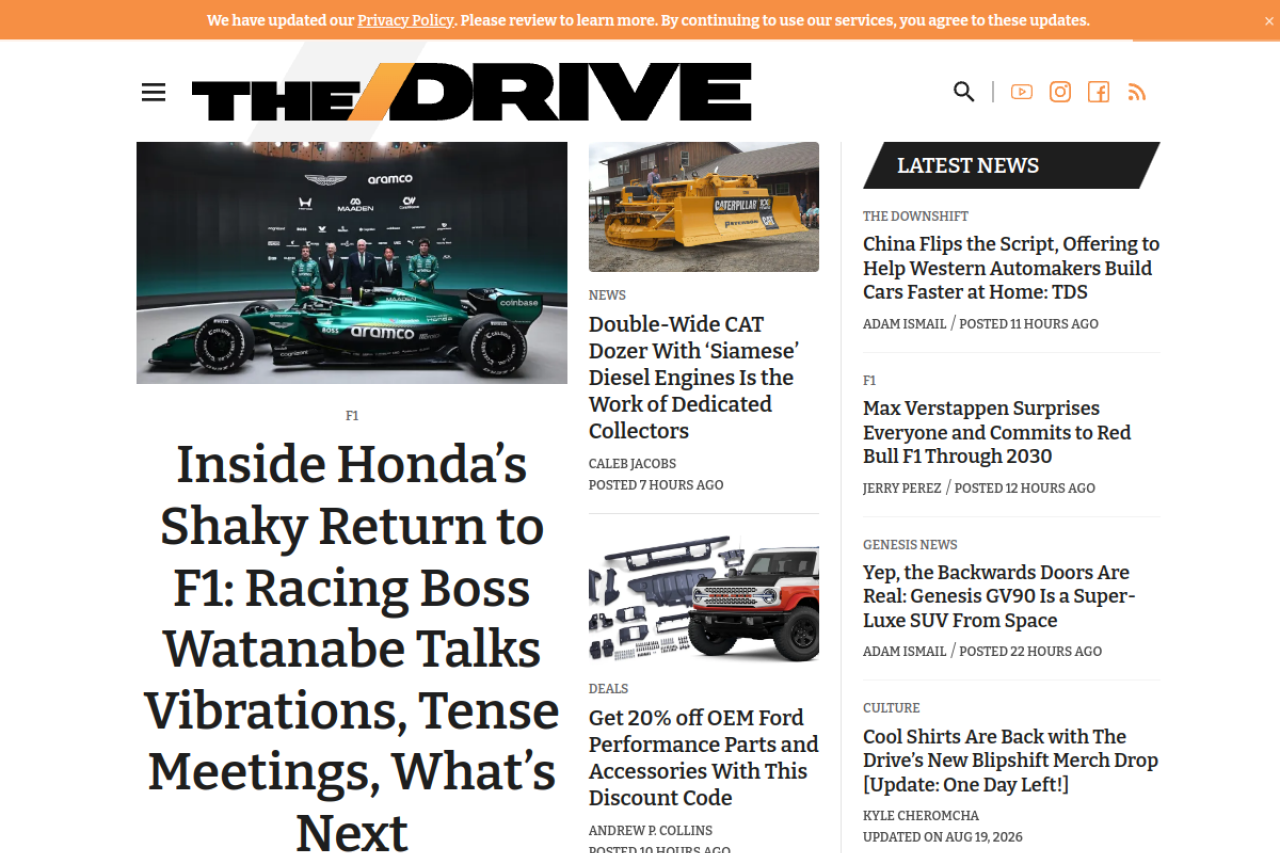Open the Genesis GV90 Backwards Doors article
1280x853 pixels.
click(999, 596)
